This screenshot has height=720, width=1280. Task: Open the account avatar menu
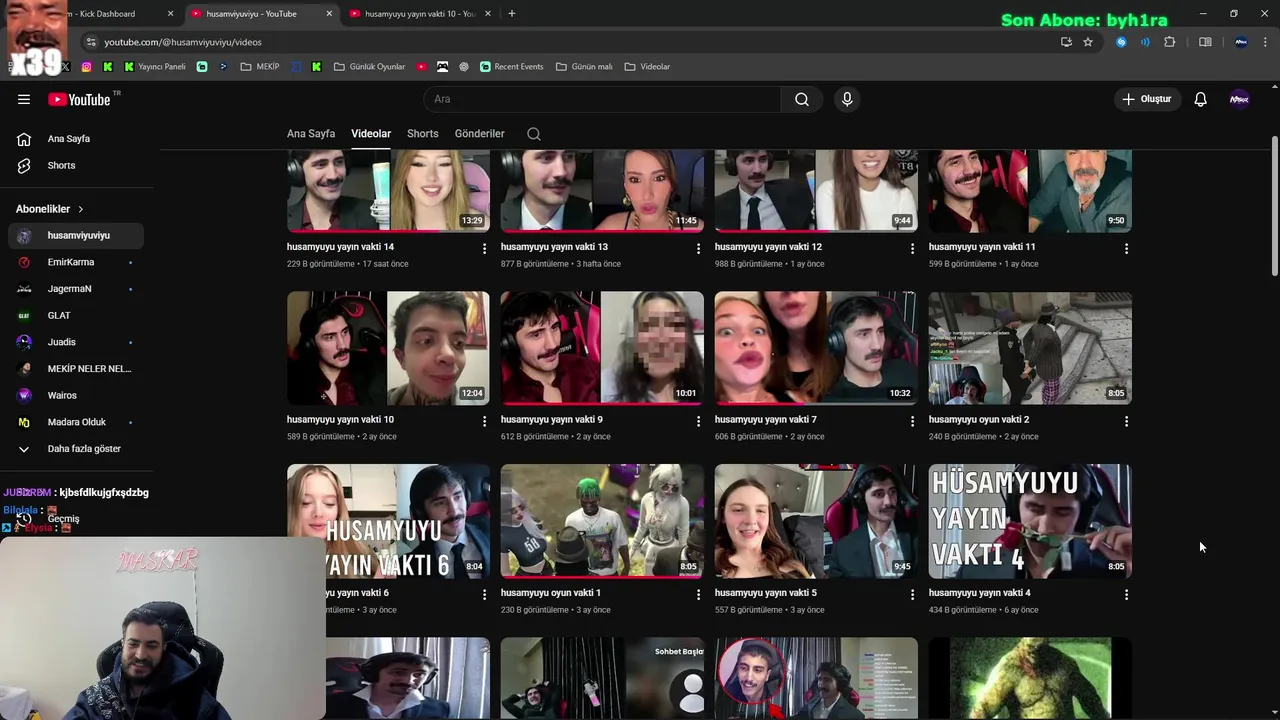[x=1239, y=99]
